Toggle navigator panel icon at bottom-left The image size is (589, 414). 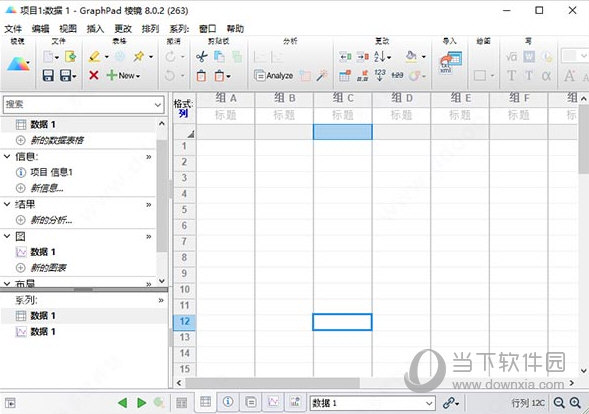pyautogui.click(x=11, y=403)
